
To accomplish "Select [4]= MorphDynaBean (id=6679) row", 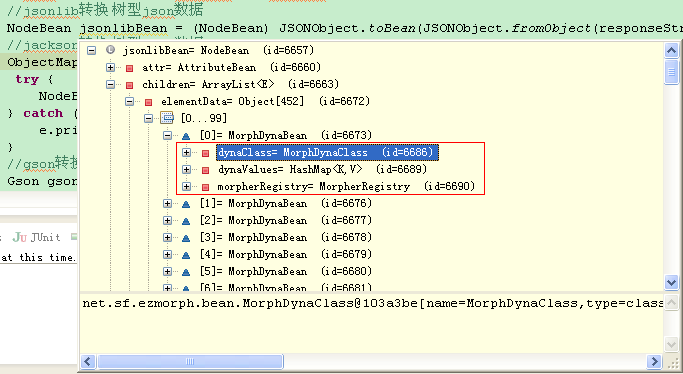I will click(286, 254).
